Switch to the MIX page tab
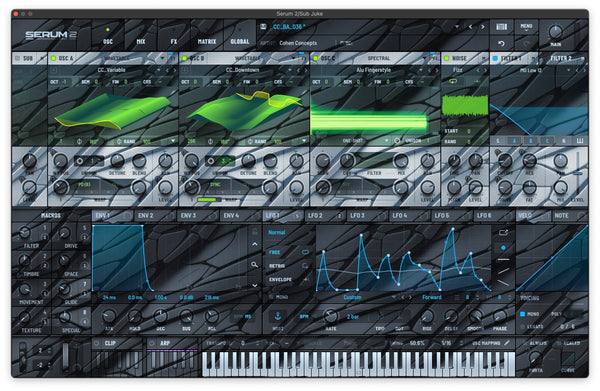The height and width of the screenshot is (391, 600). point(141,36)
